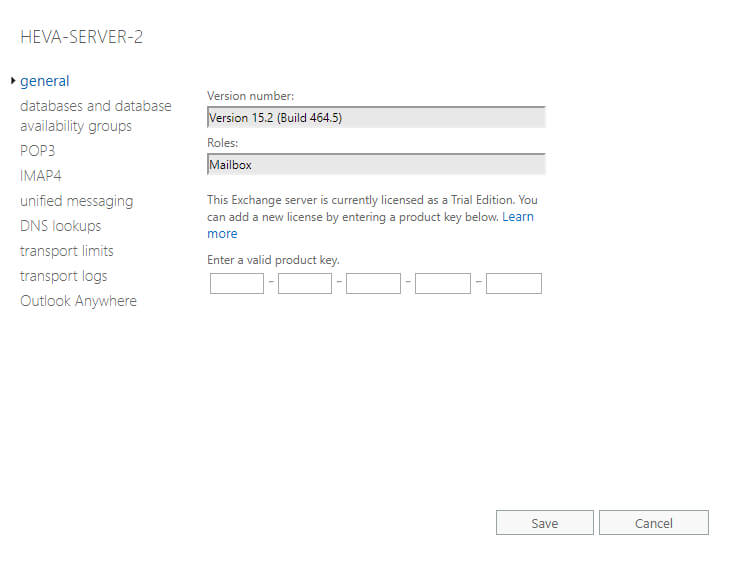Screen dimensions: 741x568
Task: Click the Cancel button
Action: tap(654, 523)
